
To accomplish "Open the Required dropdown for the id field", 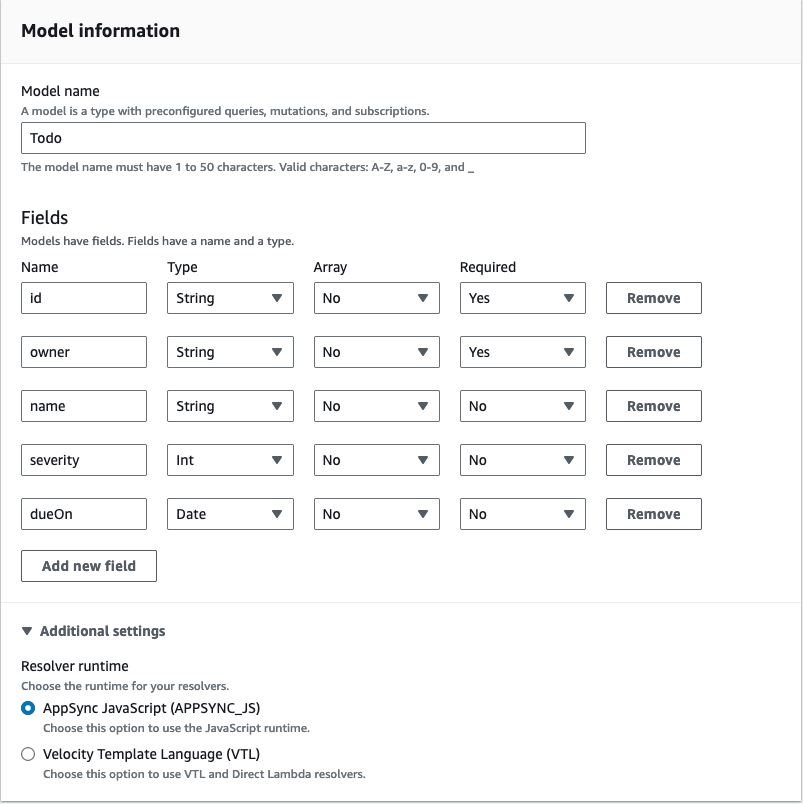I will tap(522, 297).
